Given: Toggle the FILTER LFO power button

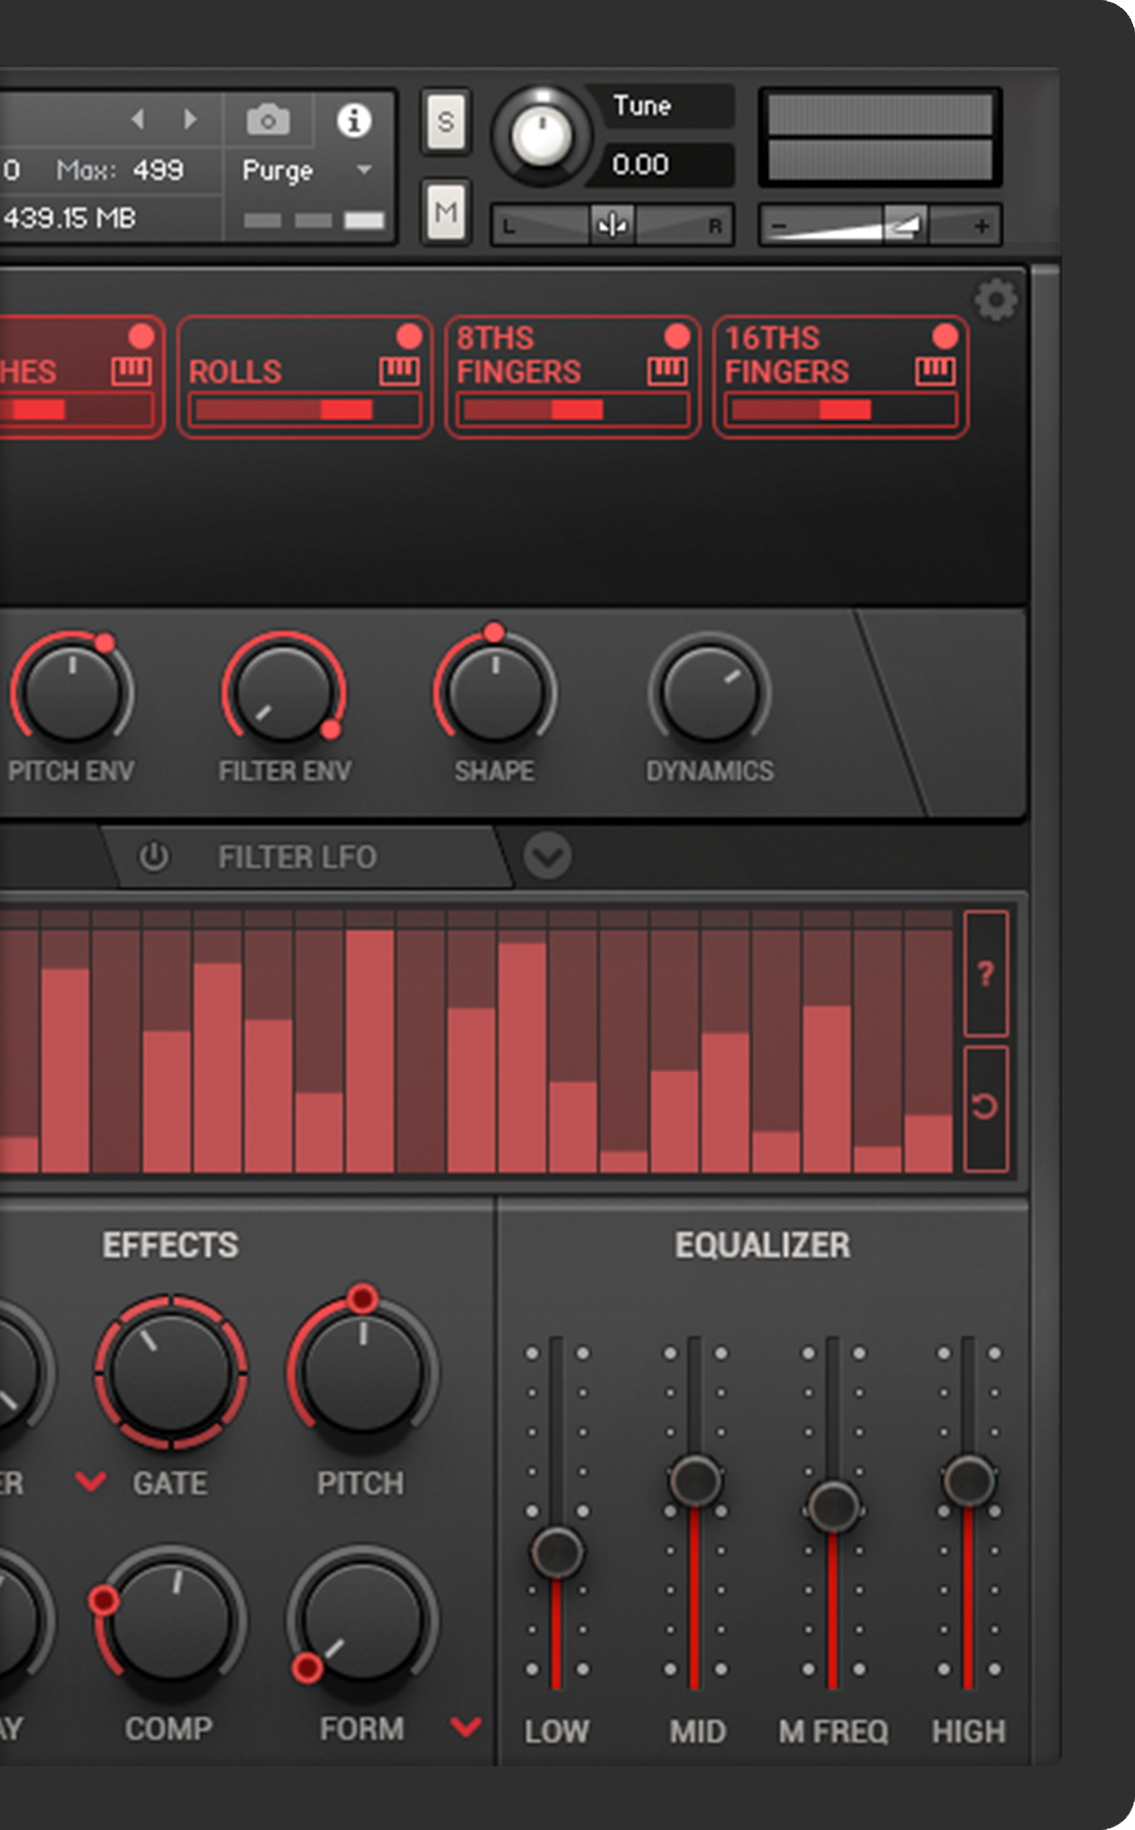Looking at the screenshot, I should [153, 857].
